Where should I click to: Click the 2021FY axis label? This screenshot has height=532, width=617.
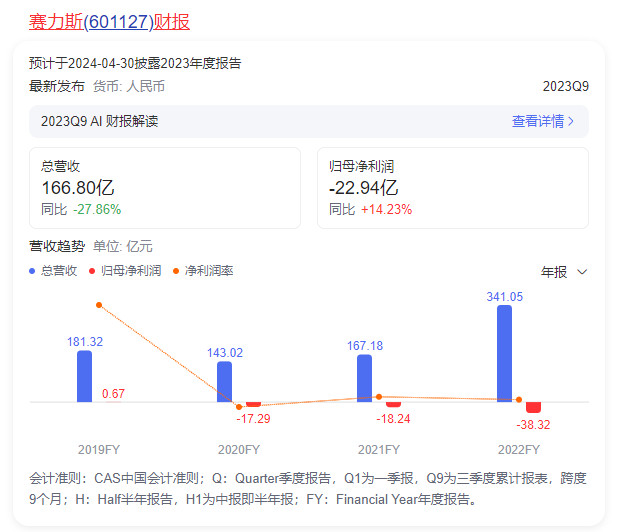[379, 449]
